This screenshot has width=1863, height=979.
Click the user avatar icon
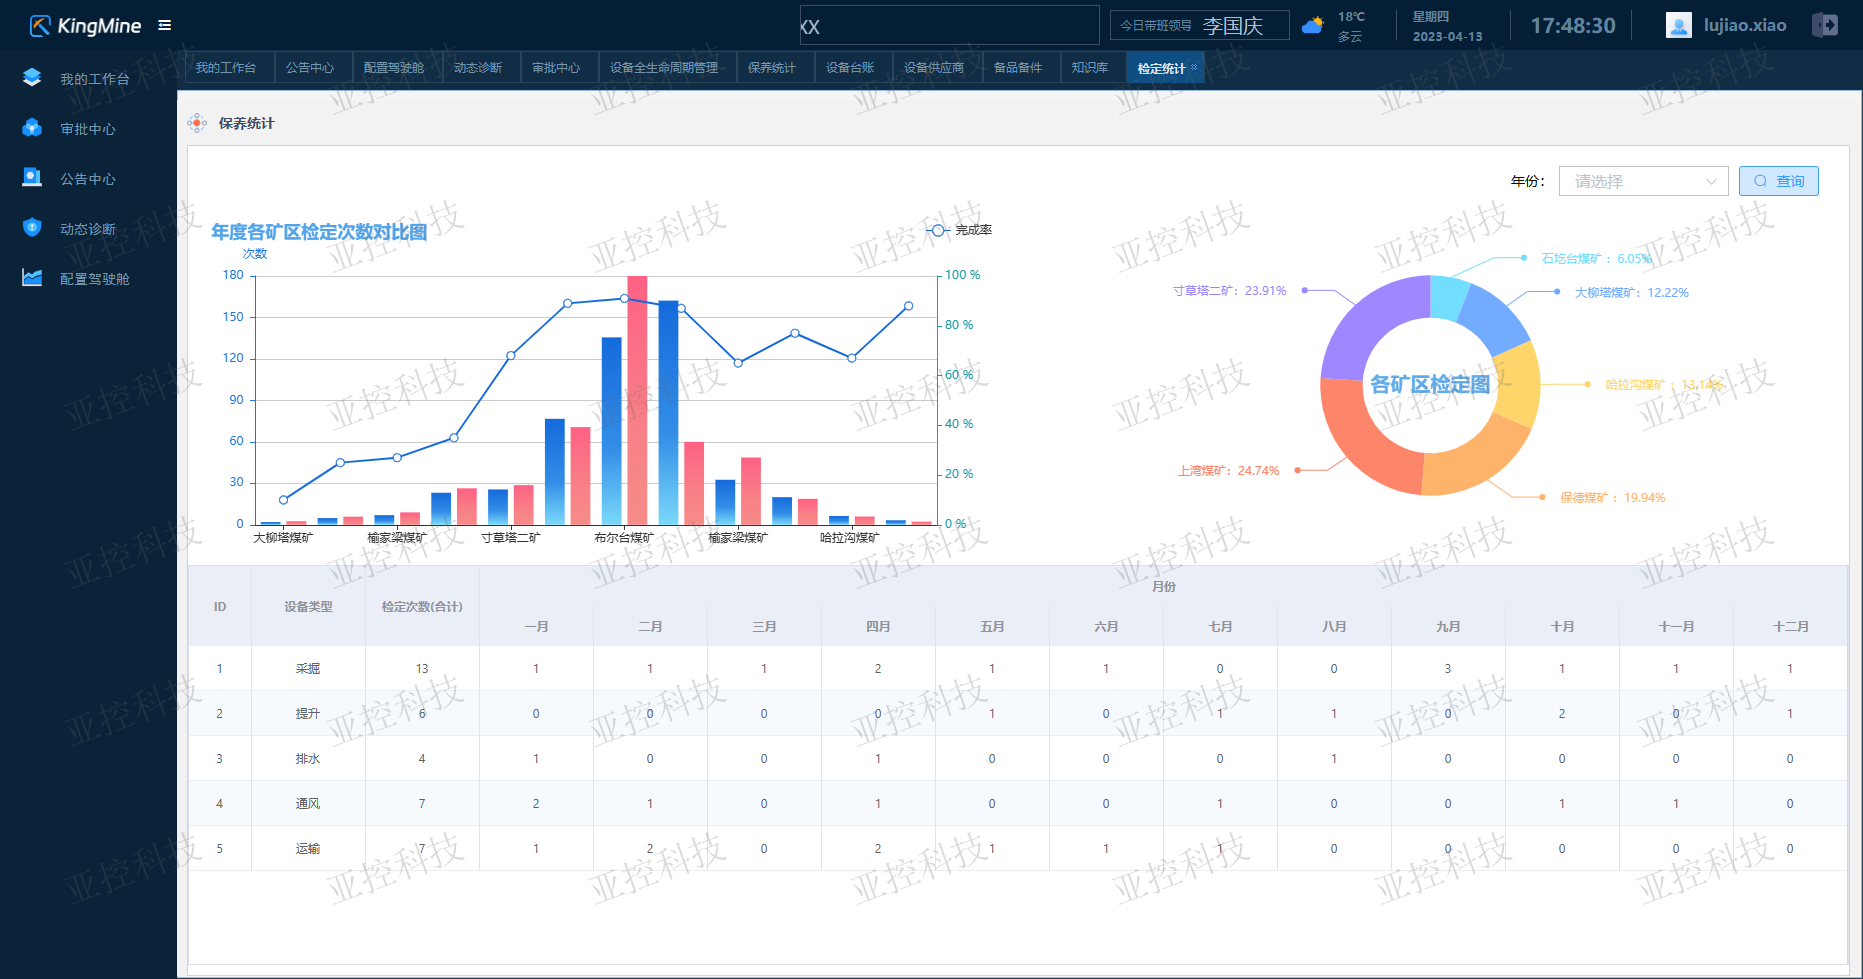click(x=1678, y=25)
